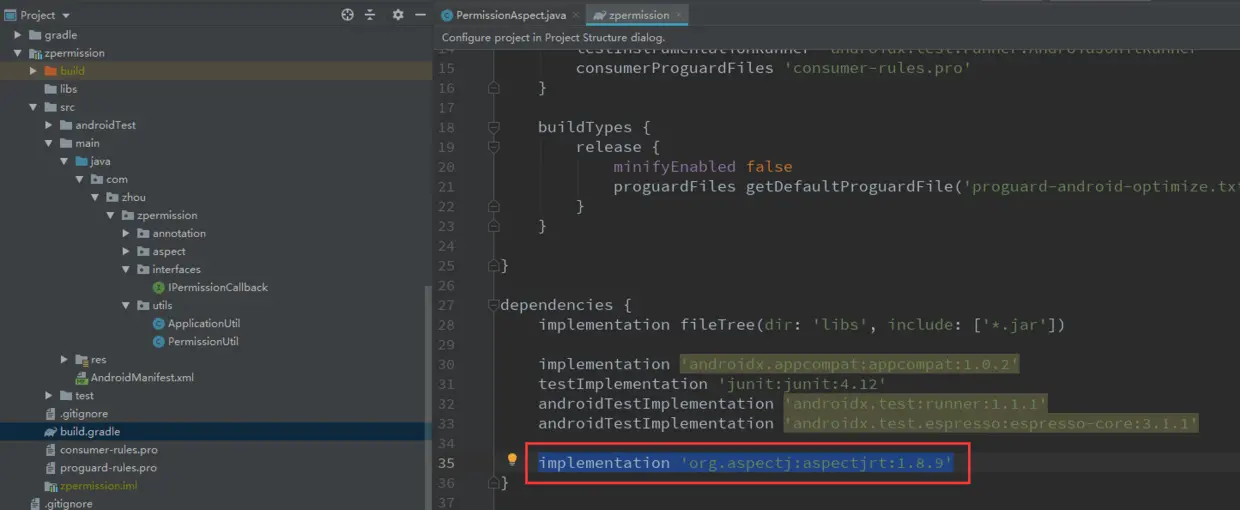
Task: Collapse the java folder arrow
Action: click(x=64, y=161)
